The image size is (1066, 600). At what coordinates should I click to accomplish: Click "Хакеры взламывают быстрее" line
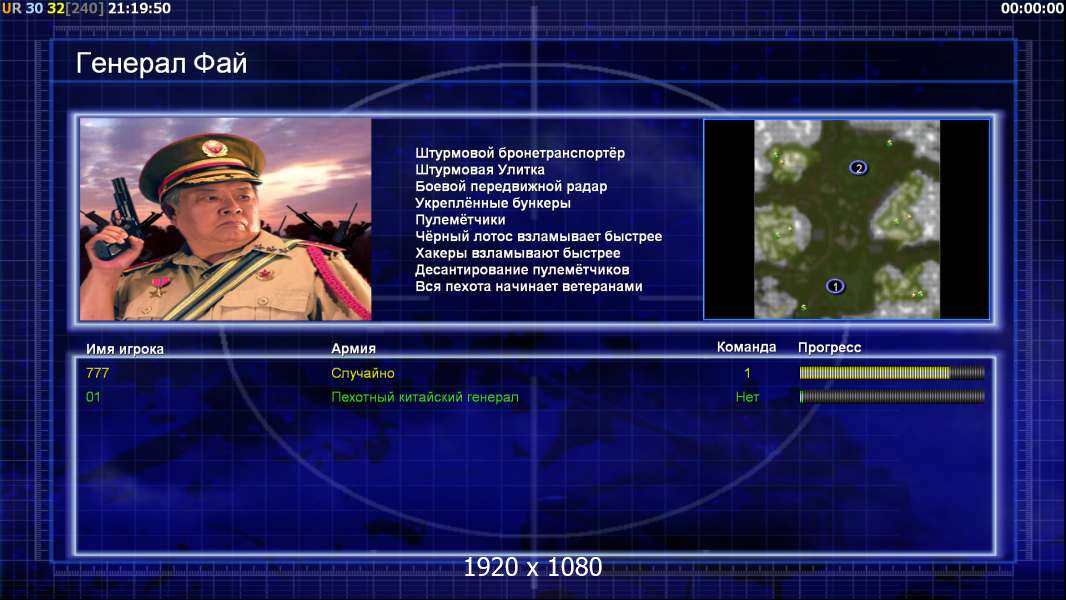518,253
